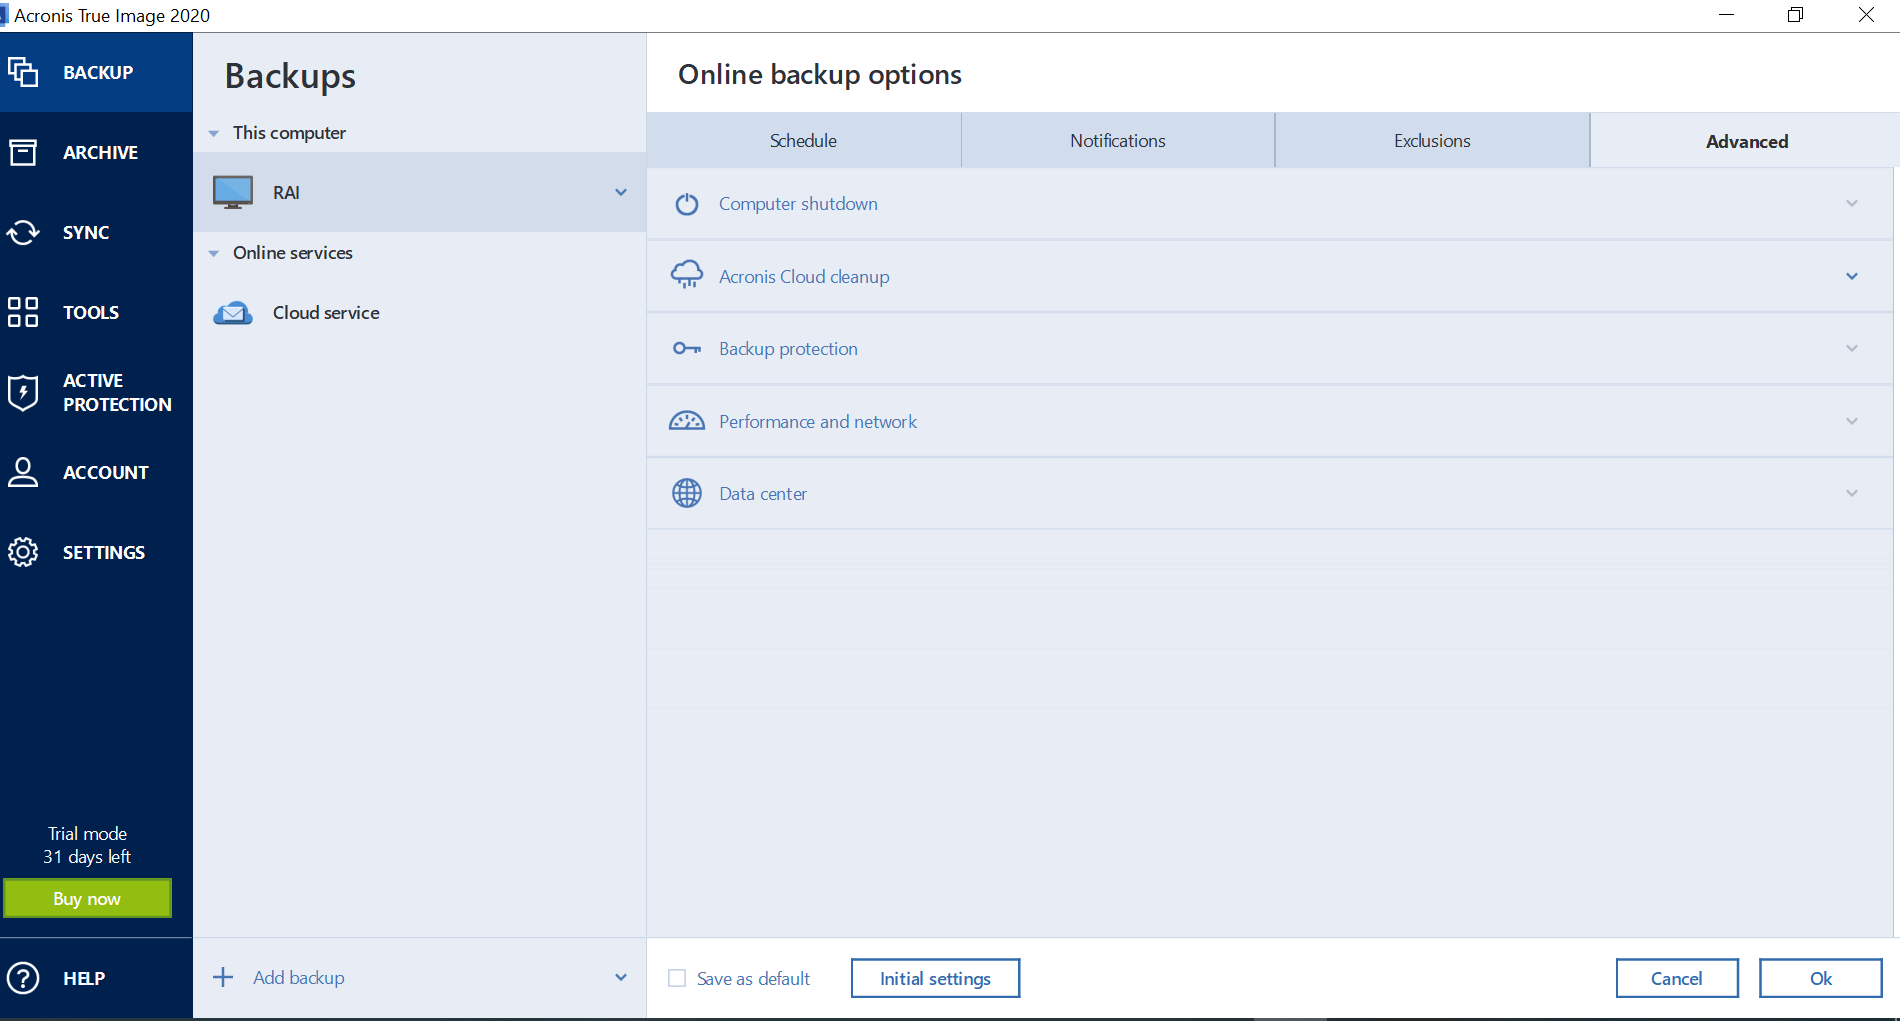Click the Backup protection key icon
1900x1021 pixels.
(687, 348)
